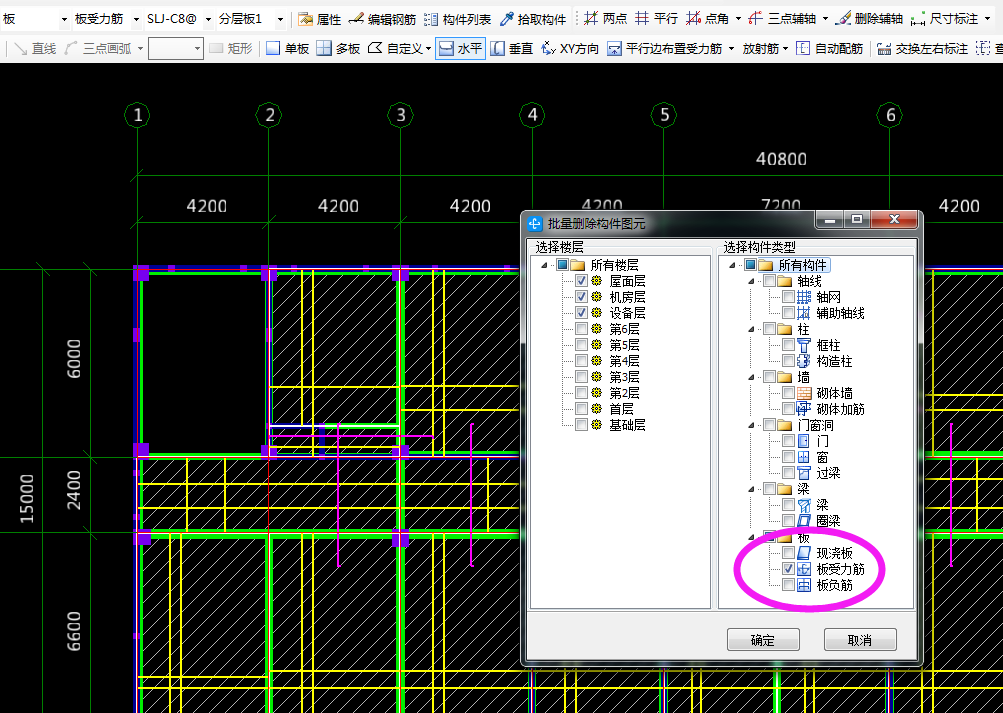This screenshot has width=1003, height=713.
Task: Choose the 多板 multi slab mode
Action: click(339, 49)
